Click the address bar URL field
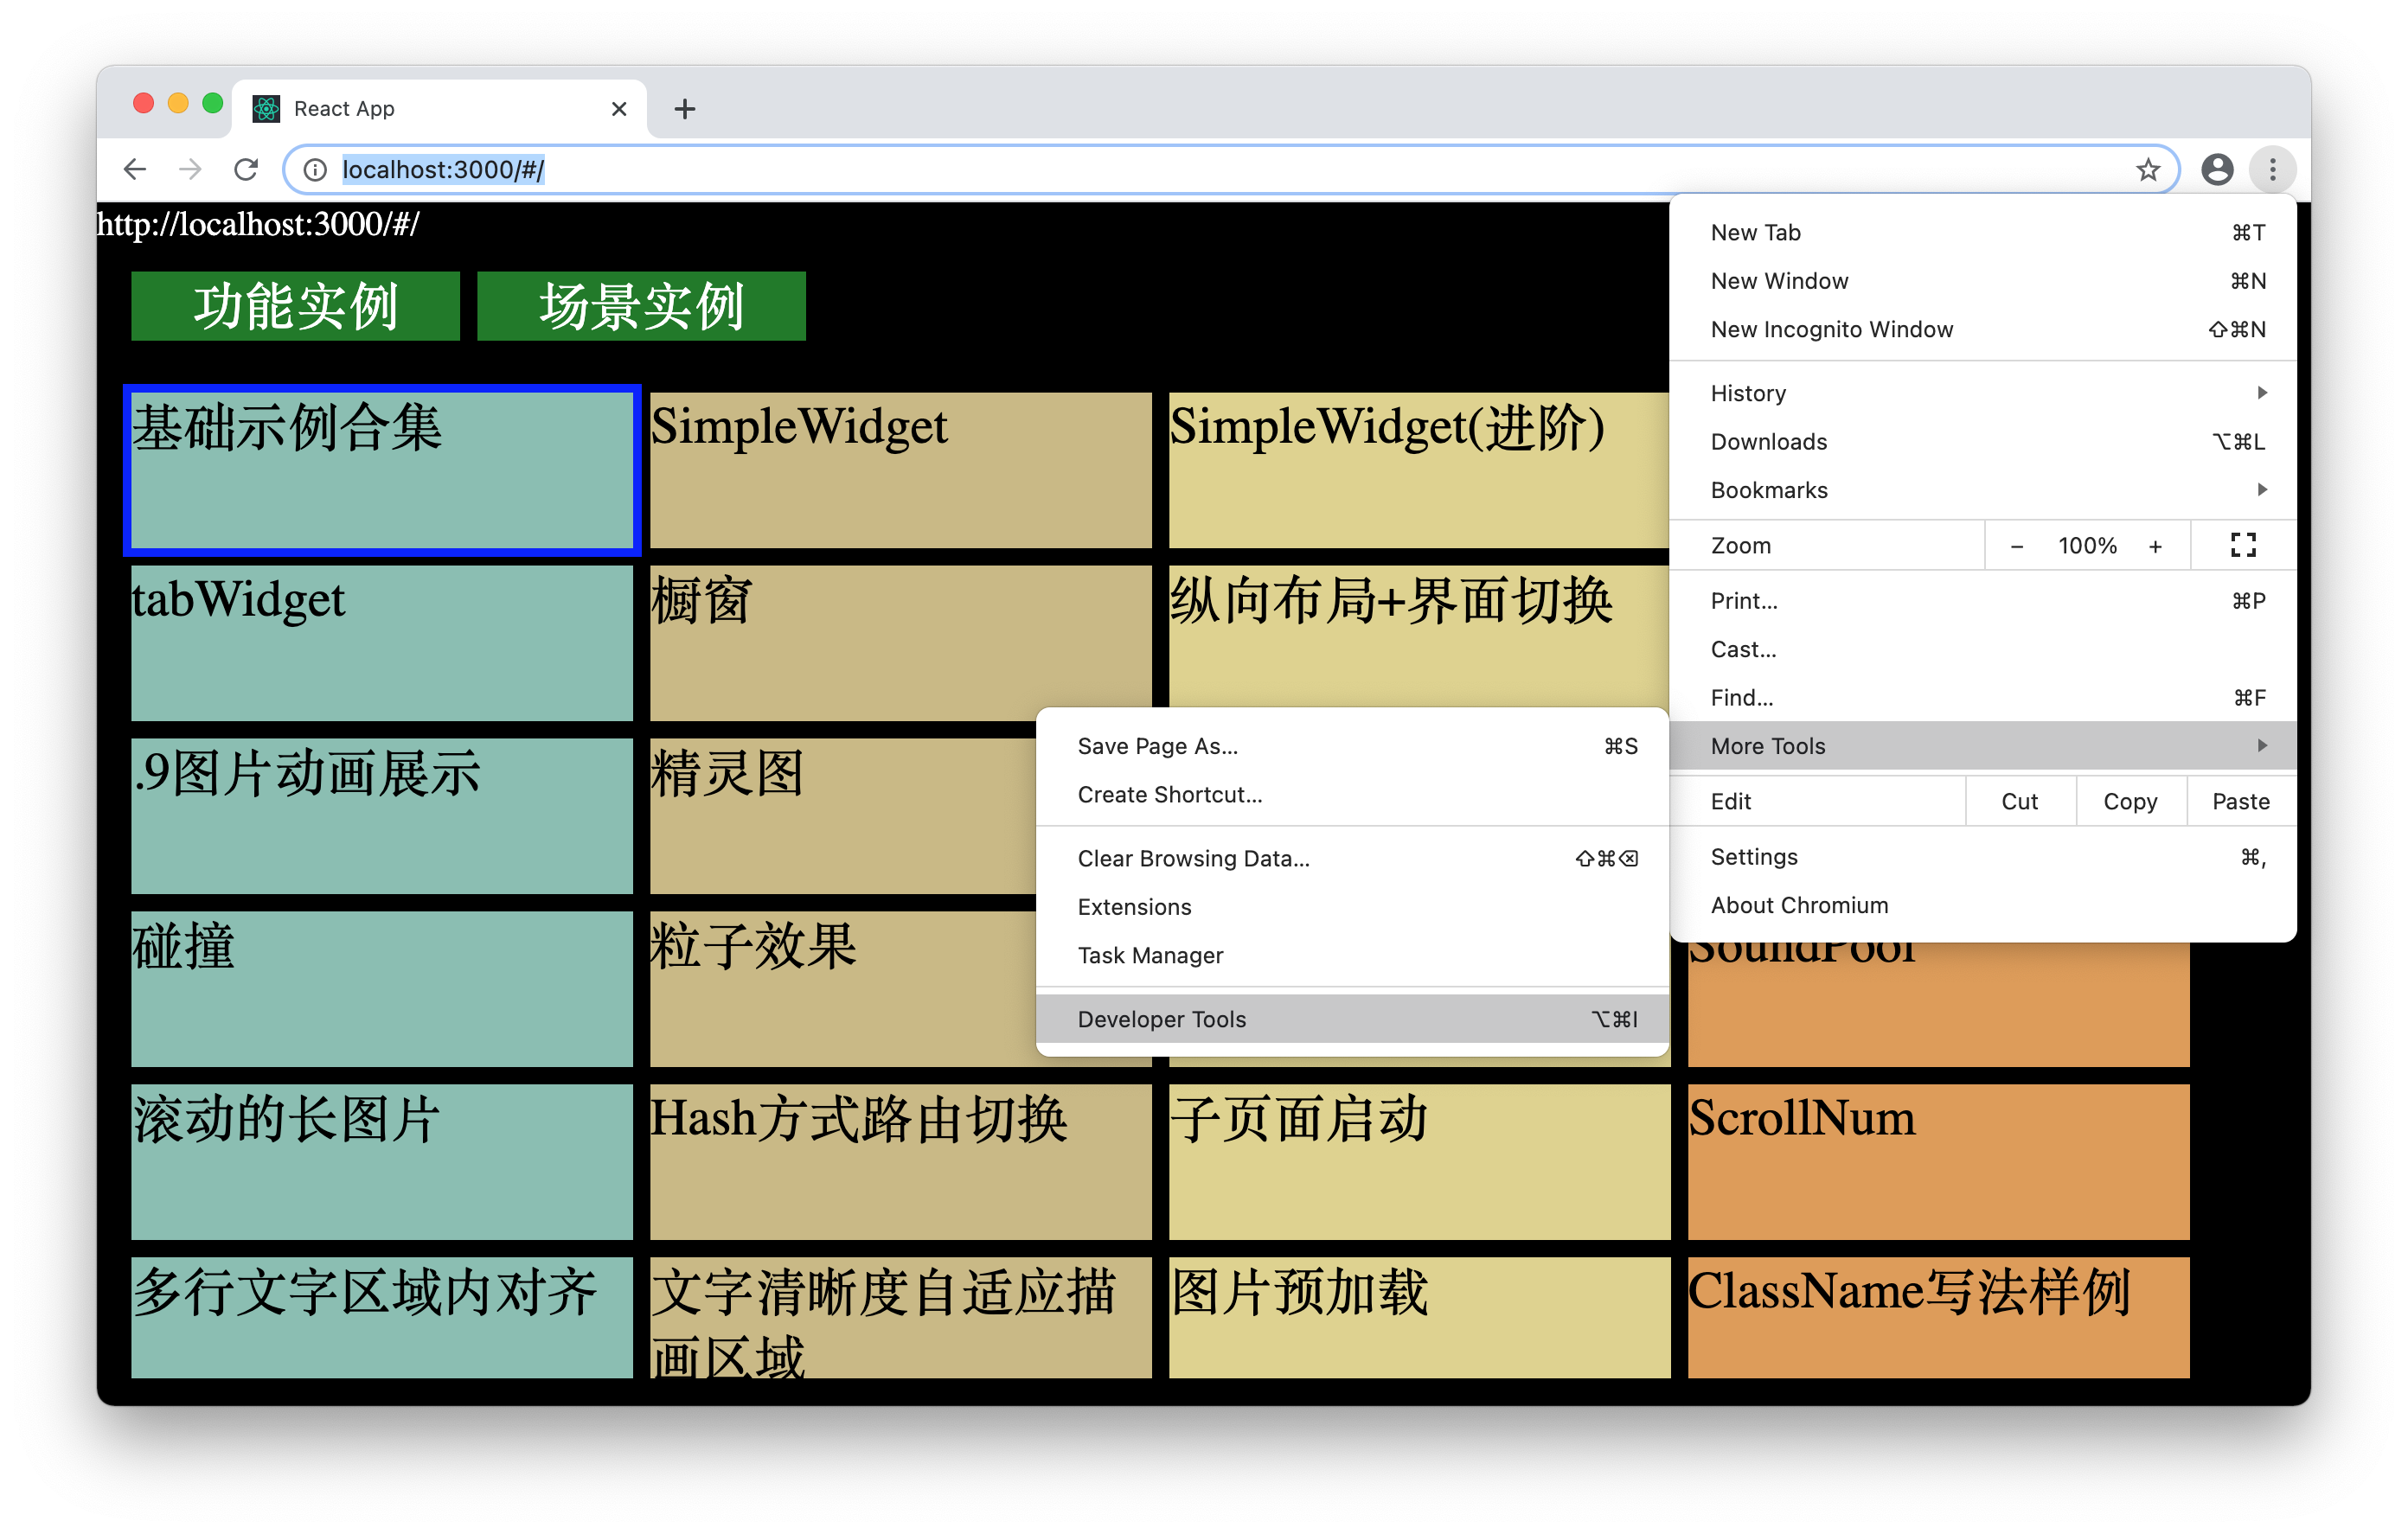 1200,170
